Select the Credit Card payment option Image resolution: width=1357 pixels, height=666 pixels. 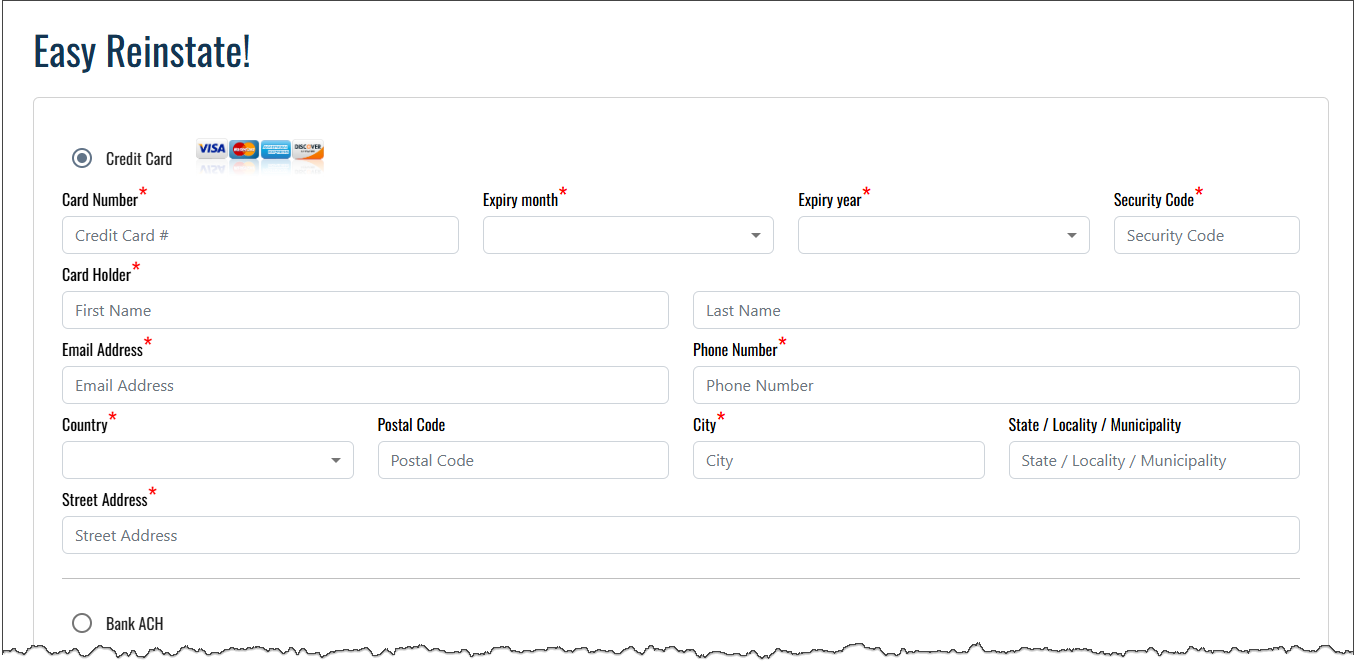[x=82, y=158]
